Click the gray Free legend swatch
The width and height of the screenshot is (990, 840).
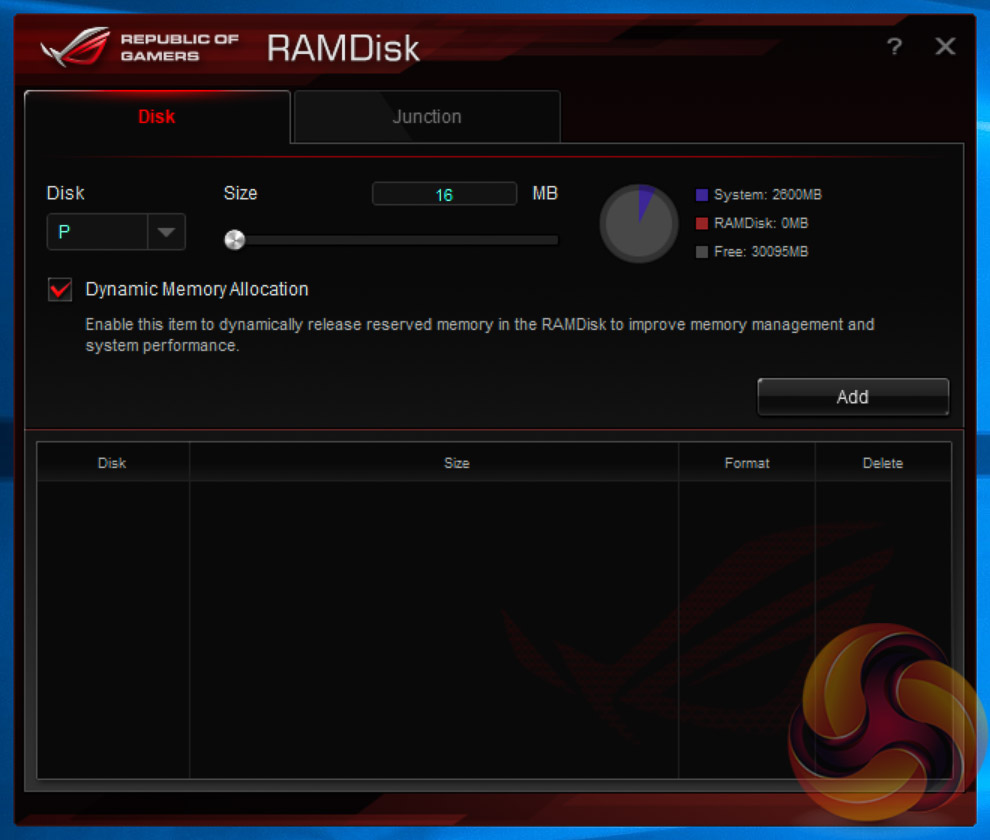click(701, 252)
